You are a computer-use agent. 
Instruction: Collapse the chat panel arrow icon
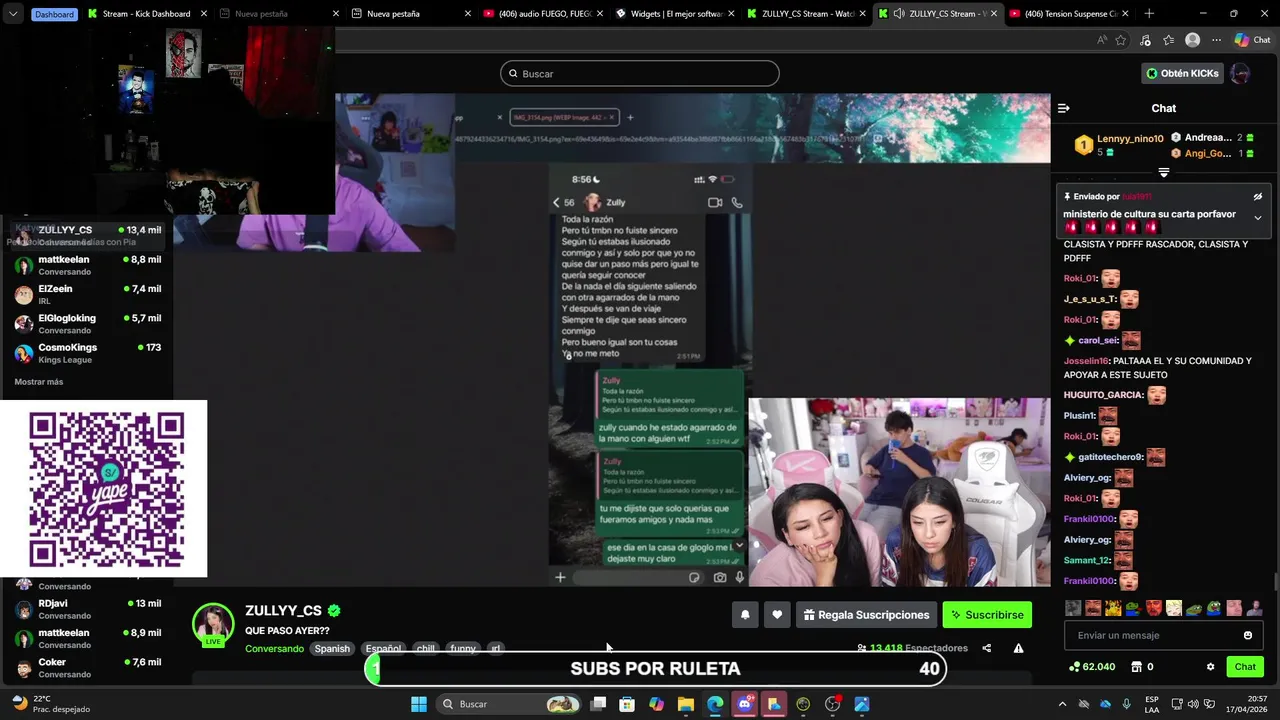1063,108
